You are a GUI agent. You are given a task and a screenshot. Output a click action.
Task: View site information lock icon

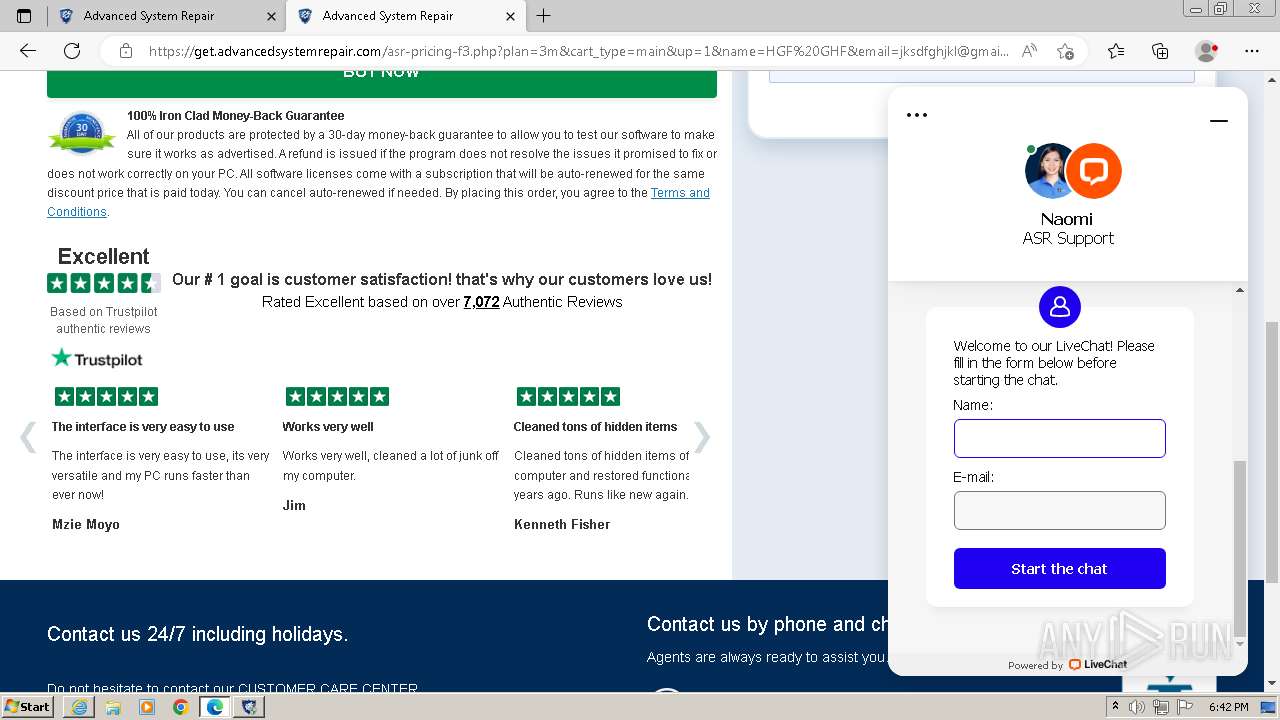125,51
